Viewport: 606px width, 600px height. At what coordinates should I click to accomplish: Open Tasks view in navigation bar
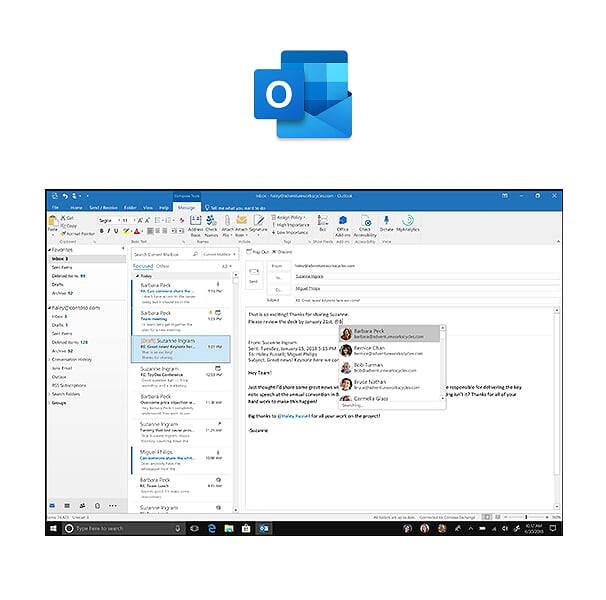point(97,506)
